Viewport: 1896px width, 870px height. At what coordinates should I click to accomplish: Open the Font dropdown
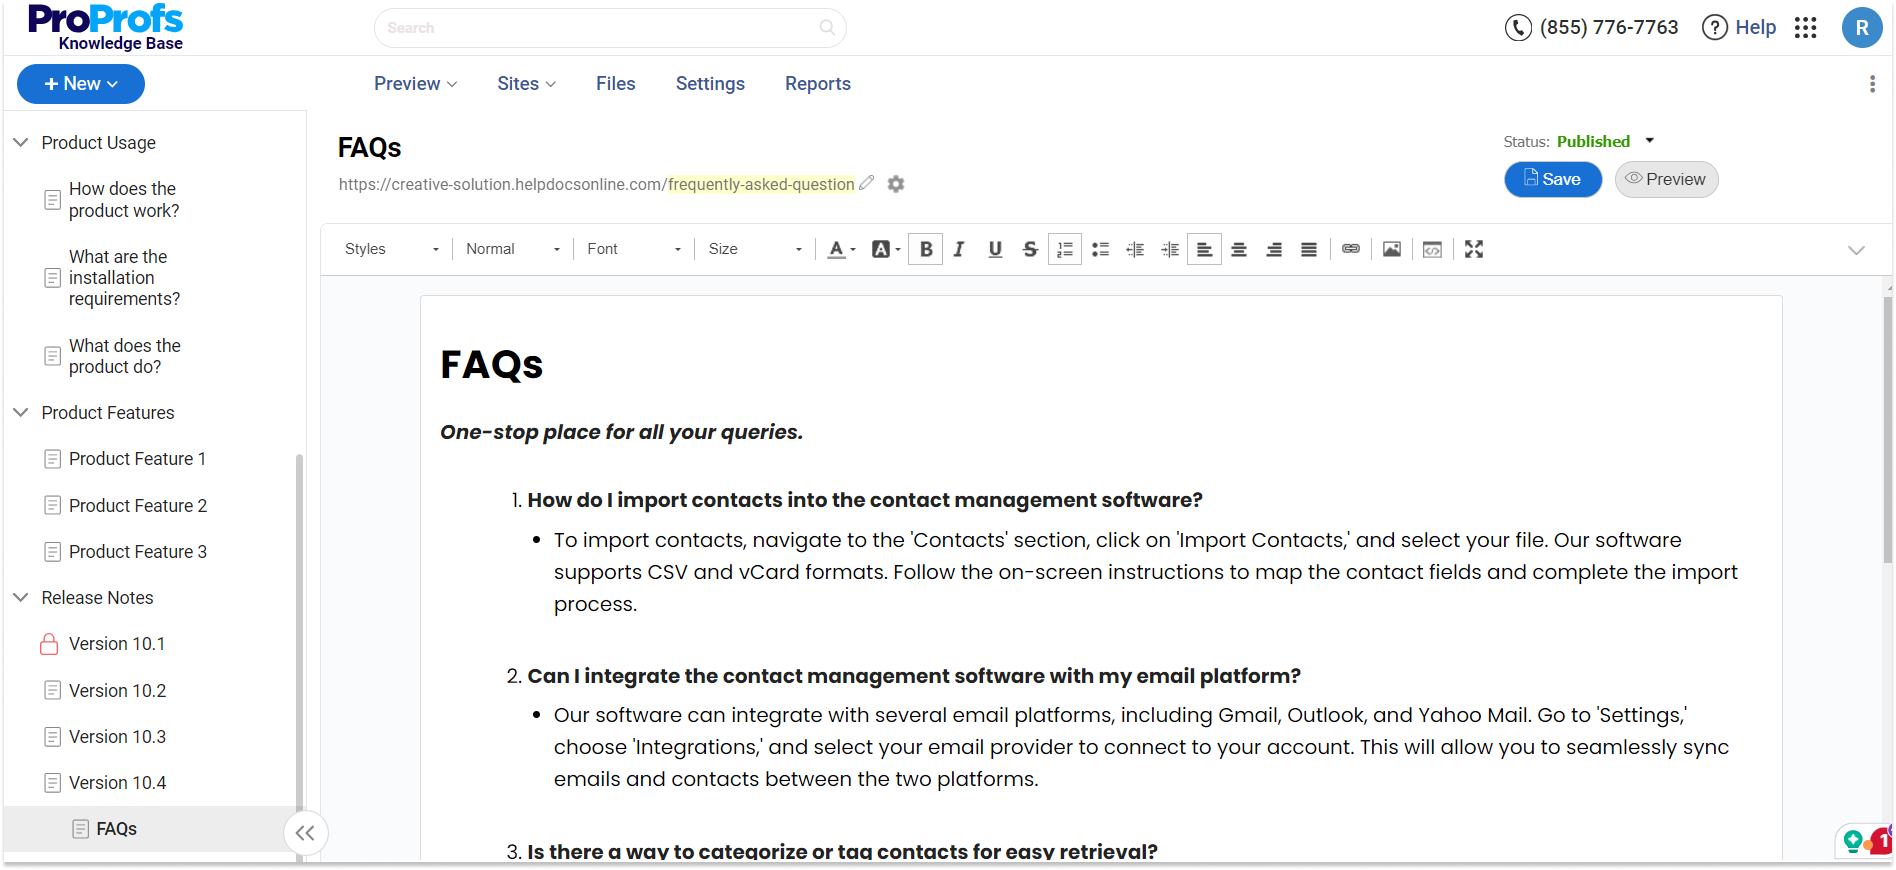[x=634, y=249]
